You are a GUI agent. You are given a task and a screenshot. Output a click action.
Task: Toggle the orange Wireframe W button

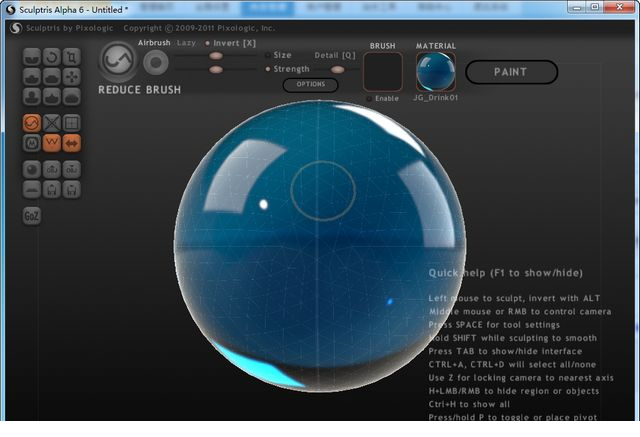coord(52,143)
